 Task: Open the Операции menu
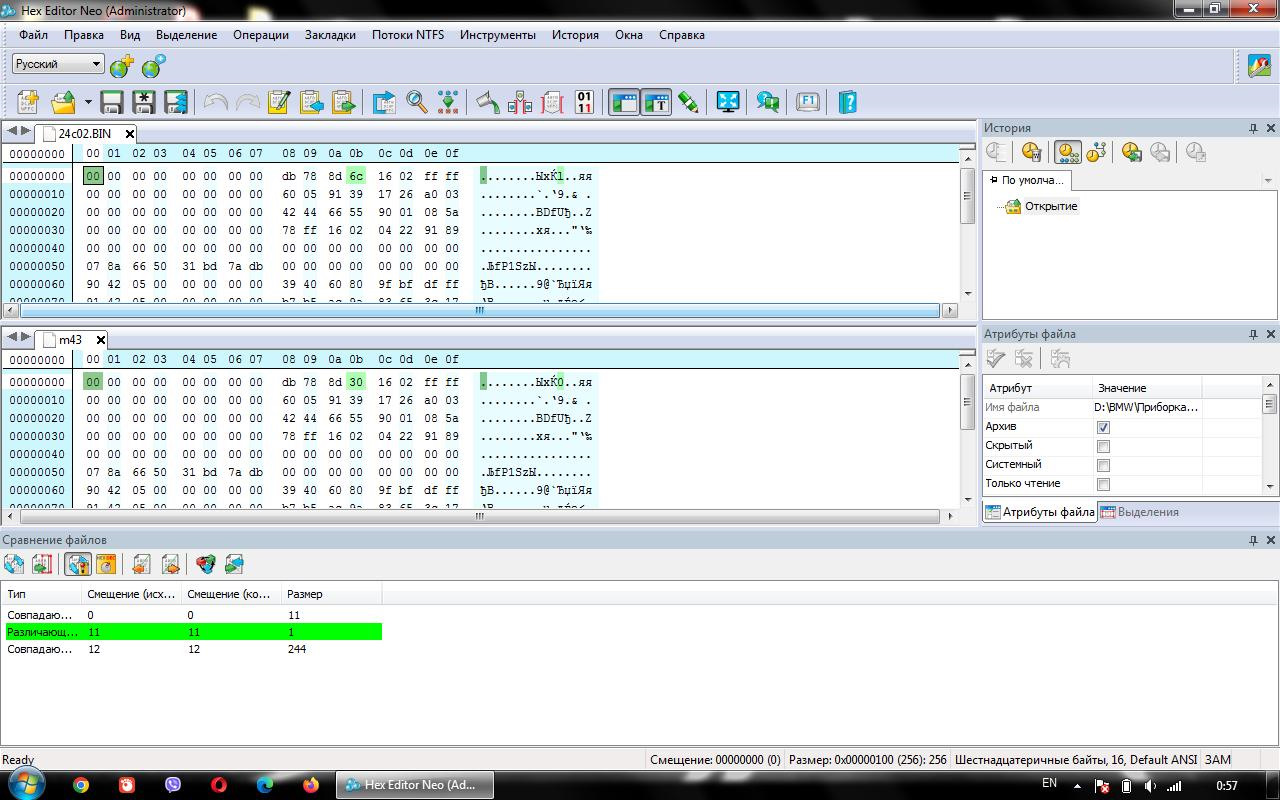tap(261, 35)
